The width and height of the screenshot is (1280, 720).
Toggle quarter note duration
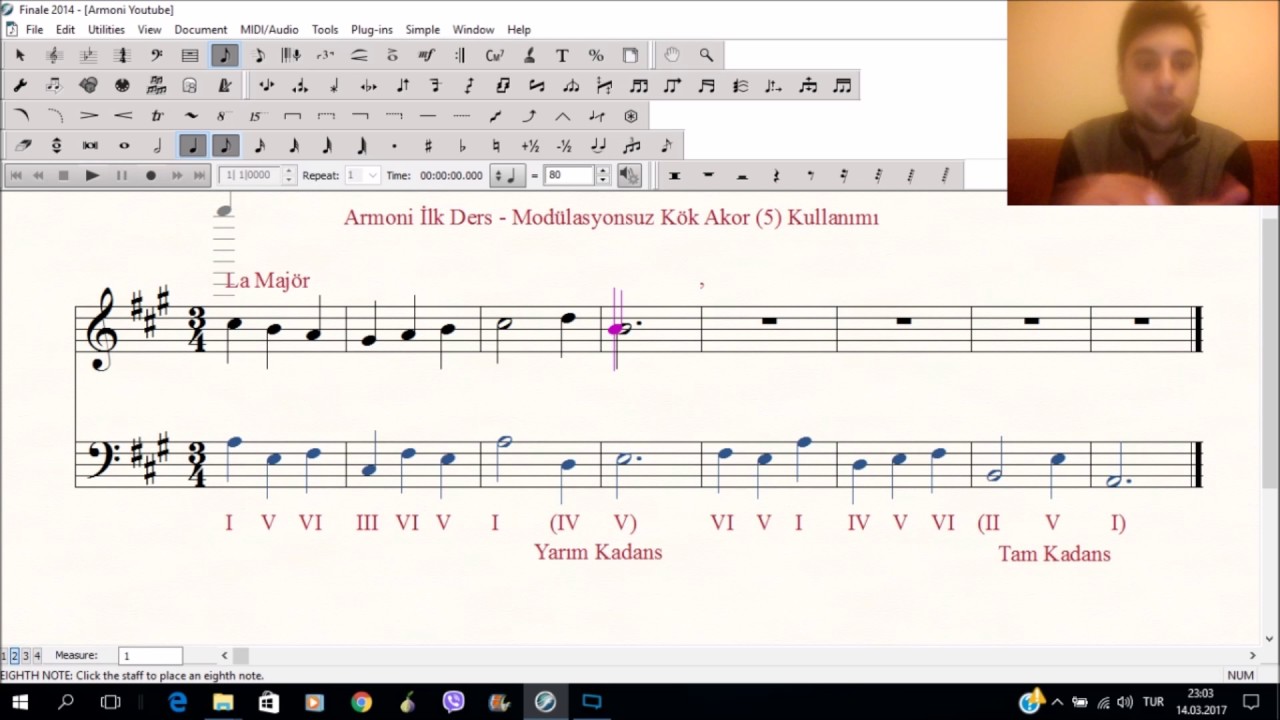tap(192, 146)
